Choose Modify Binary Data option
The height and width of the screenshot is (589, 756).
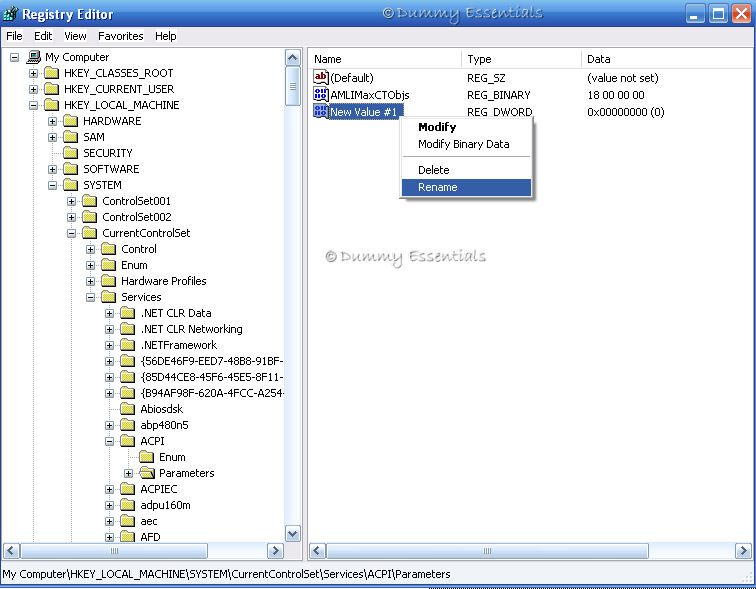click(466, 144)
